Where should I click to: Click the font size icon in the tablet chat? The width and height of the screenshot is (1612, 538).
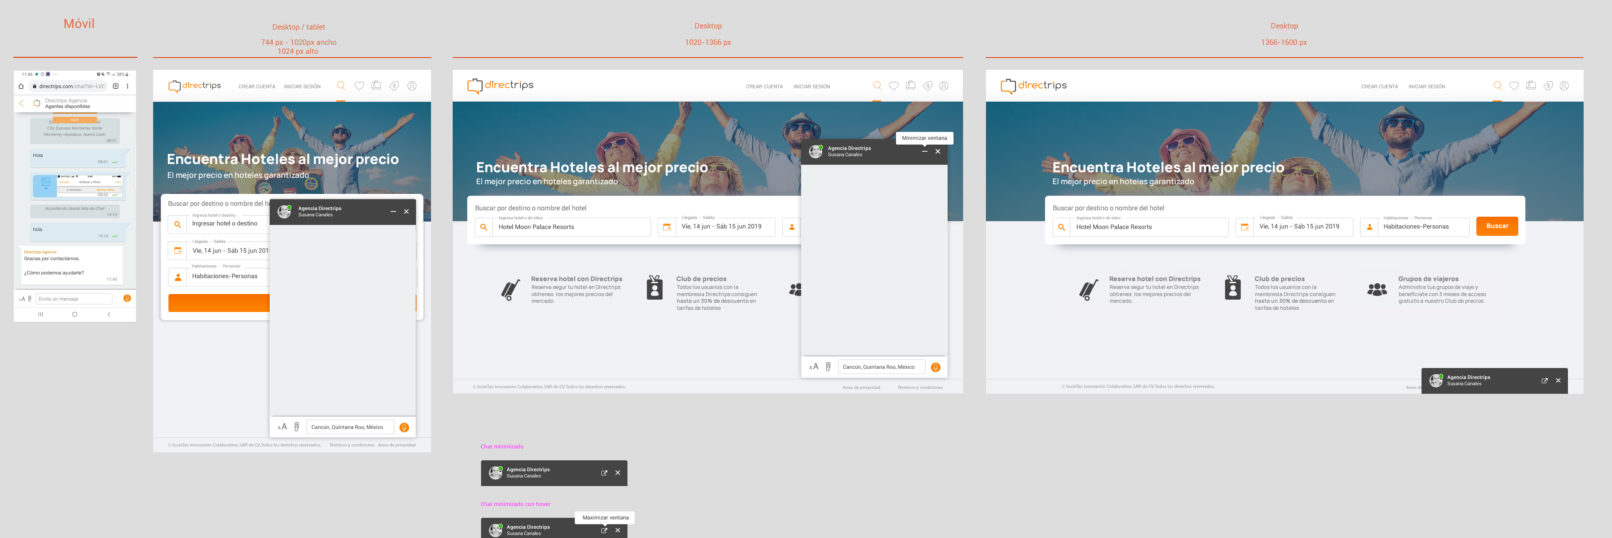(282, 427)
